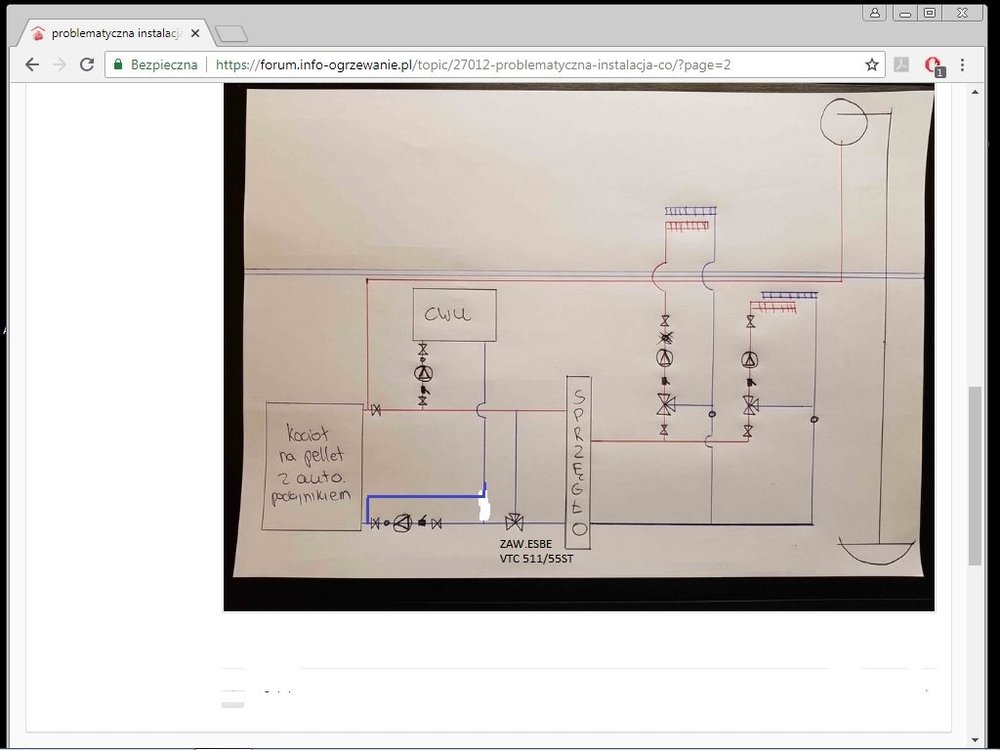Click the scrollbar up arrow

tap(975, 91)
